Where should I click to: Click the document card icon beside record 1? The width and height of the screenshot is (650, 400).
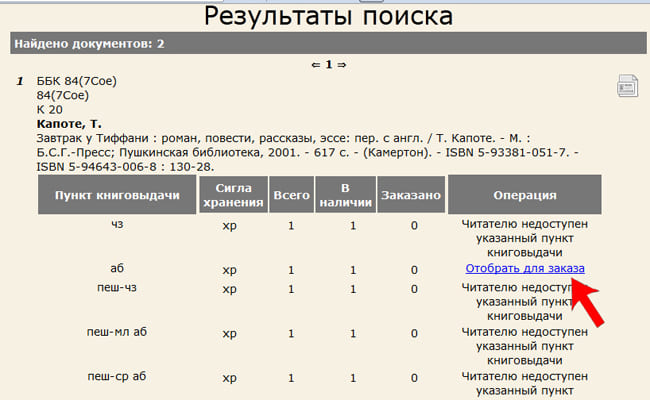[x=627, y=86]
